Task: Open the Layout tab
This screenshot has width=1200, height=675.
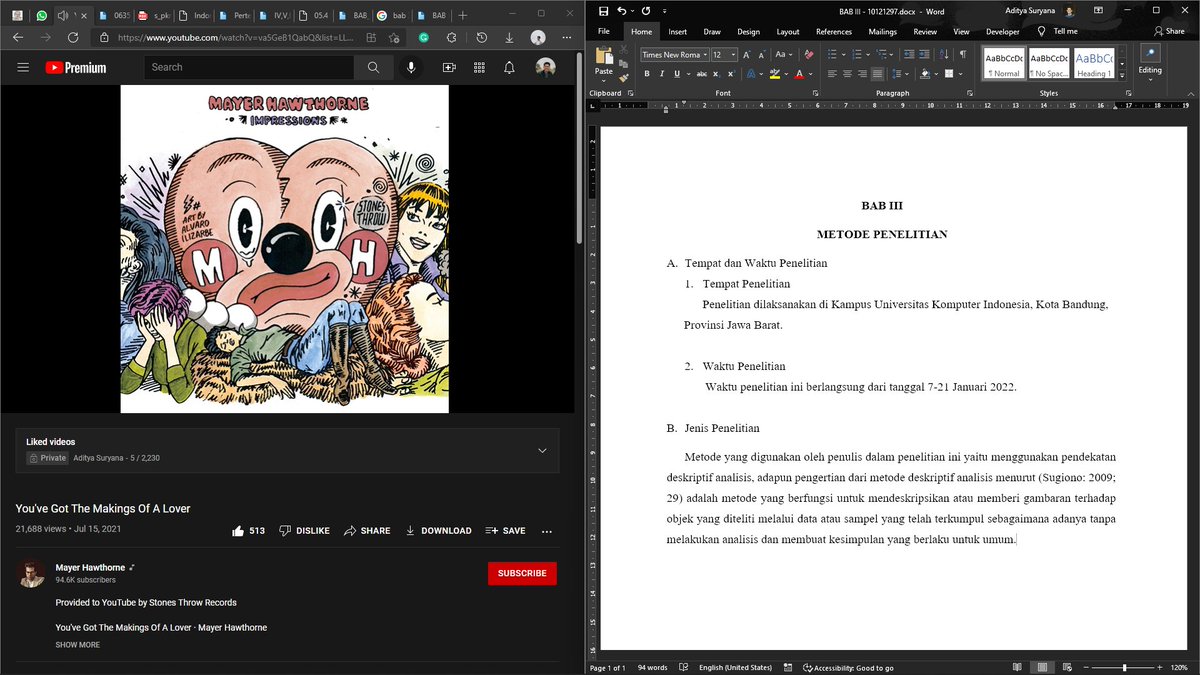Action: click(x=788, y=31)
